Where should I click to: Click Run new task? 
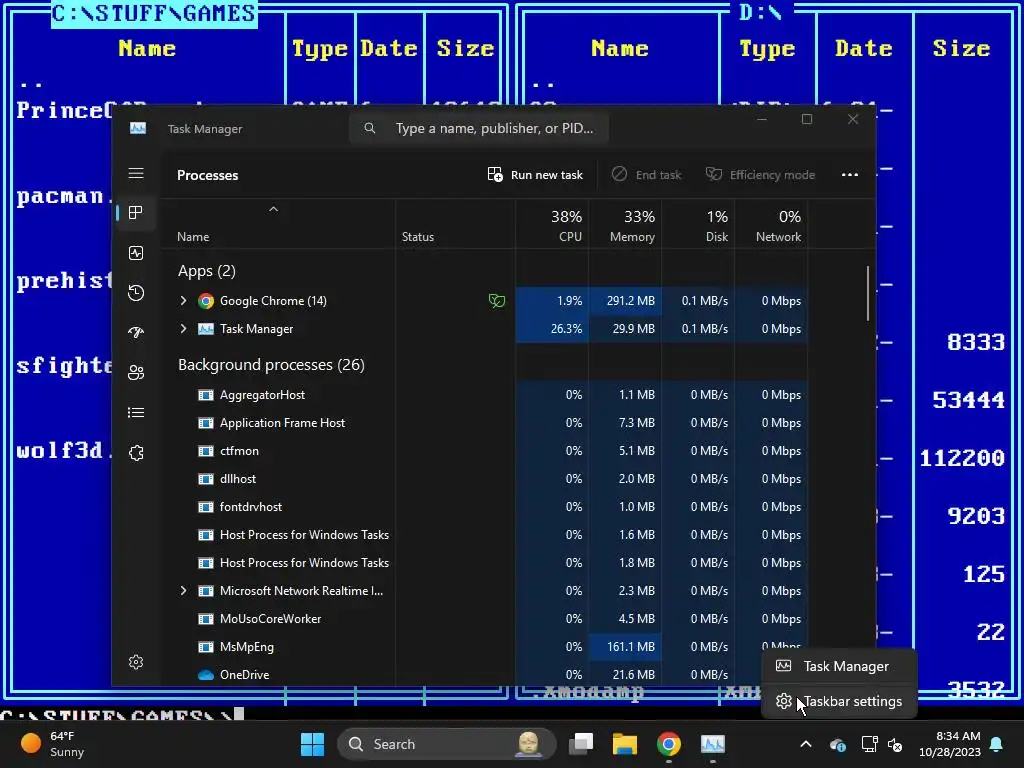[535, 174]
